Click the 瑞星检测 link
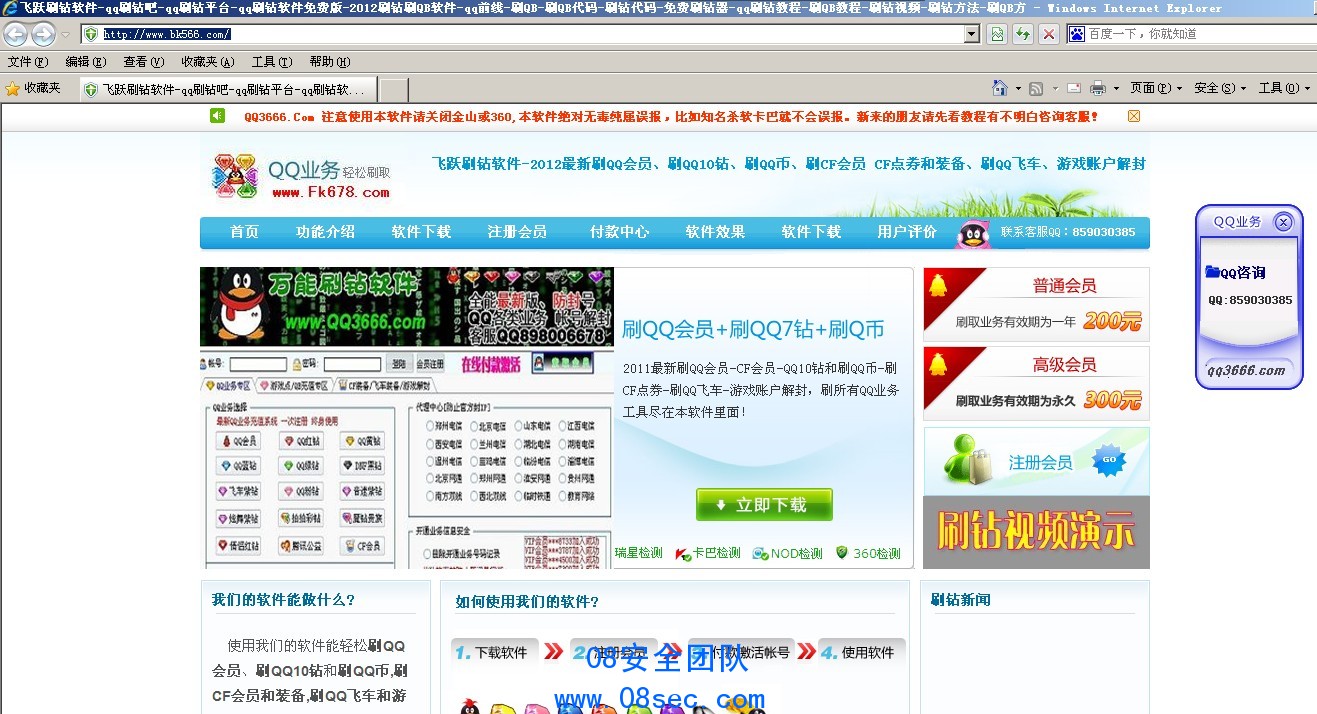Image resolution: width=1317 pixels, height=714 pixels. 638,553
